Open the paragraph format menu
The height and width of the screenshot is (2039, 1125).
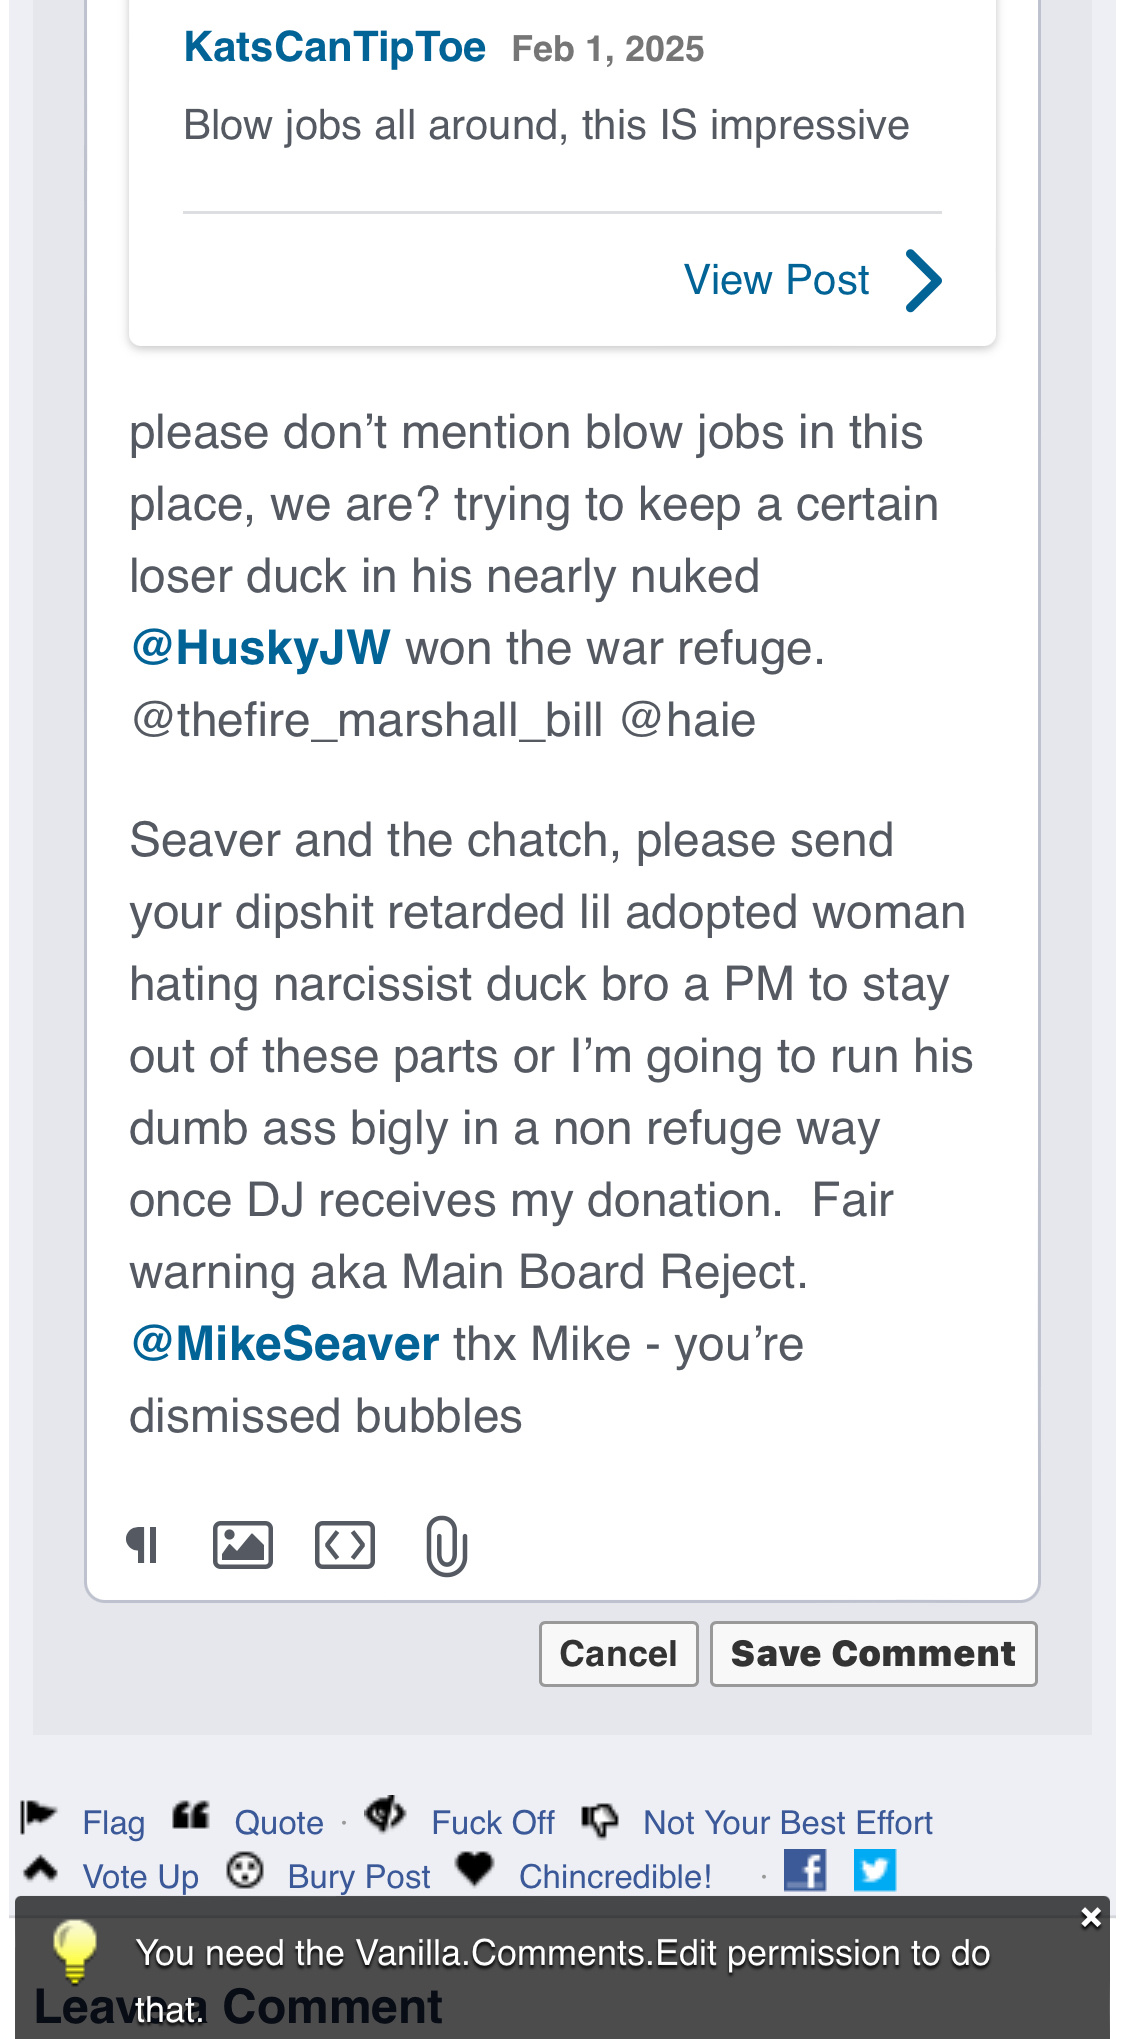[143, 1545]
